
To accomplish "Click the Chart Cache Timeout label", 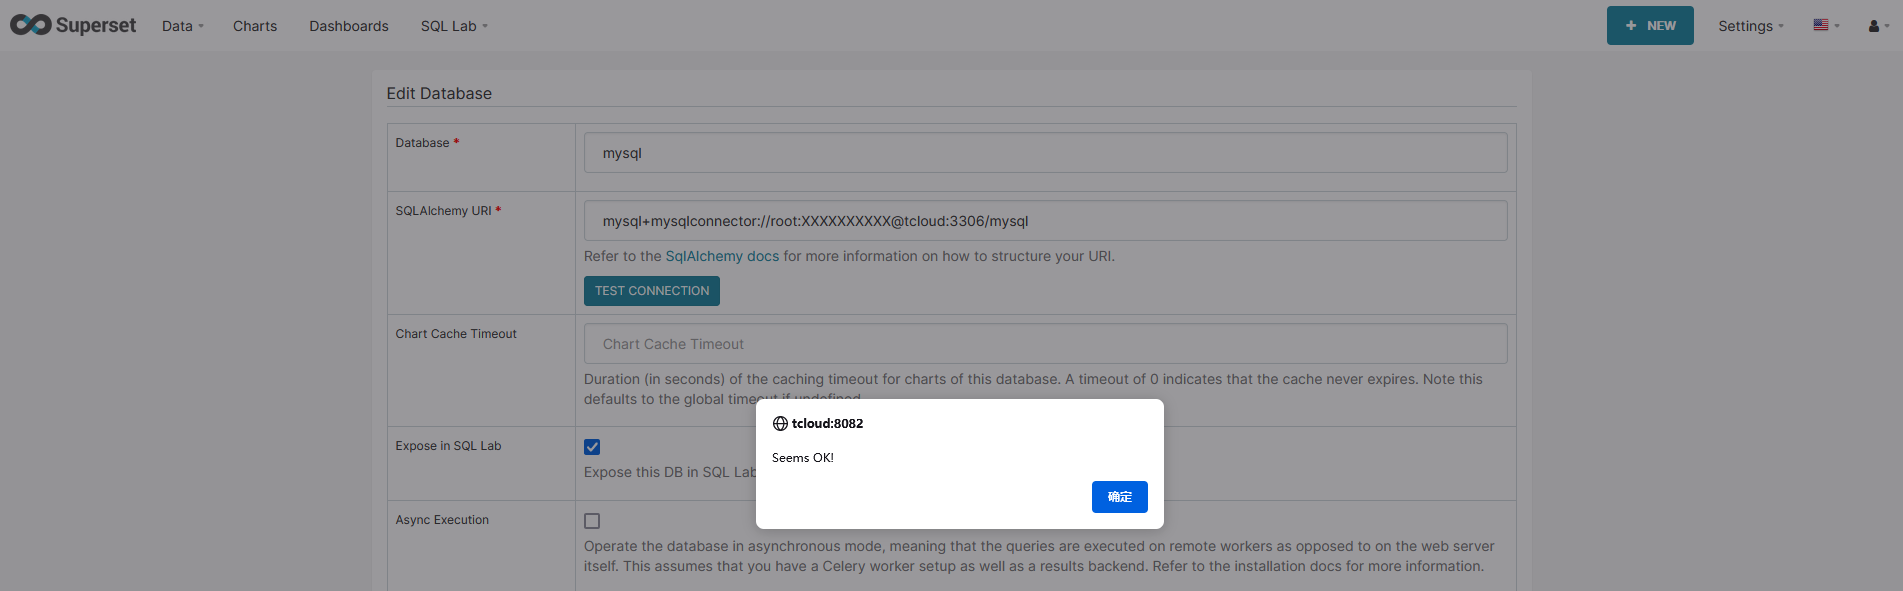I will pyautogui.click(x=456, y=334).
